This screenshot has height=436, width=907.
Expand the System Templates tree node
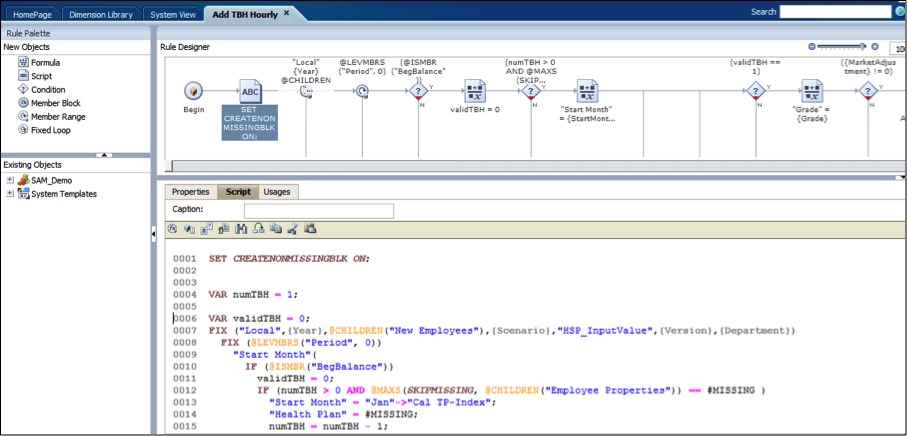click(10, 194)
